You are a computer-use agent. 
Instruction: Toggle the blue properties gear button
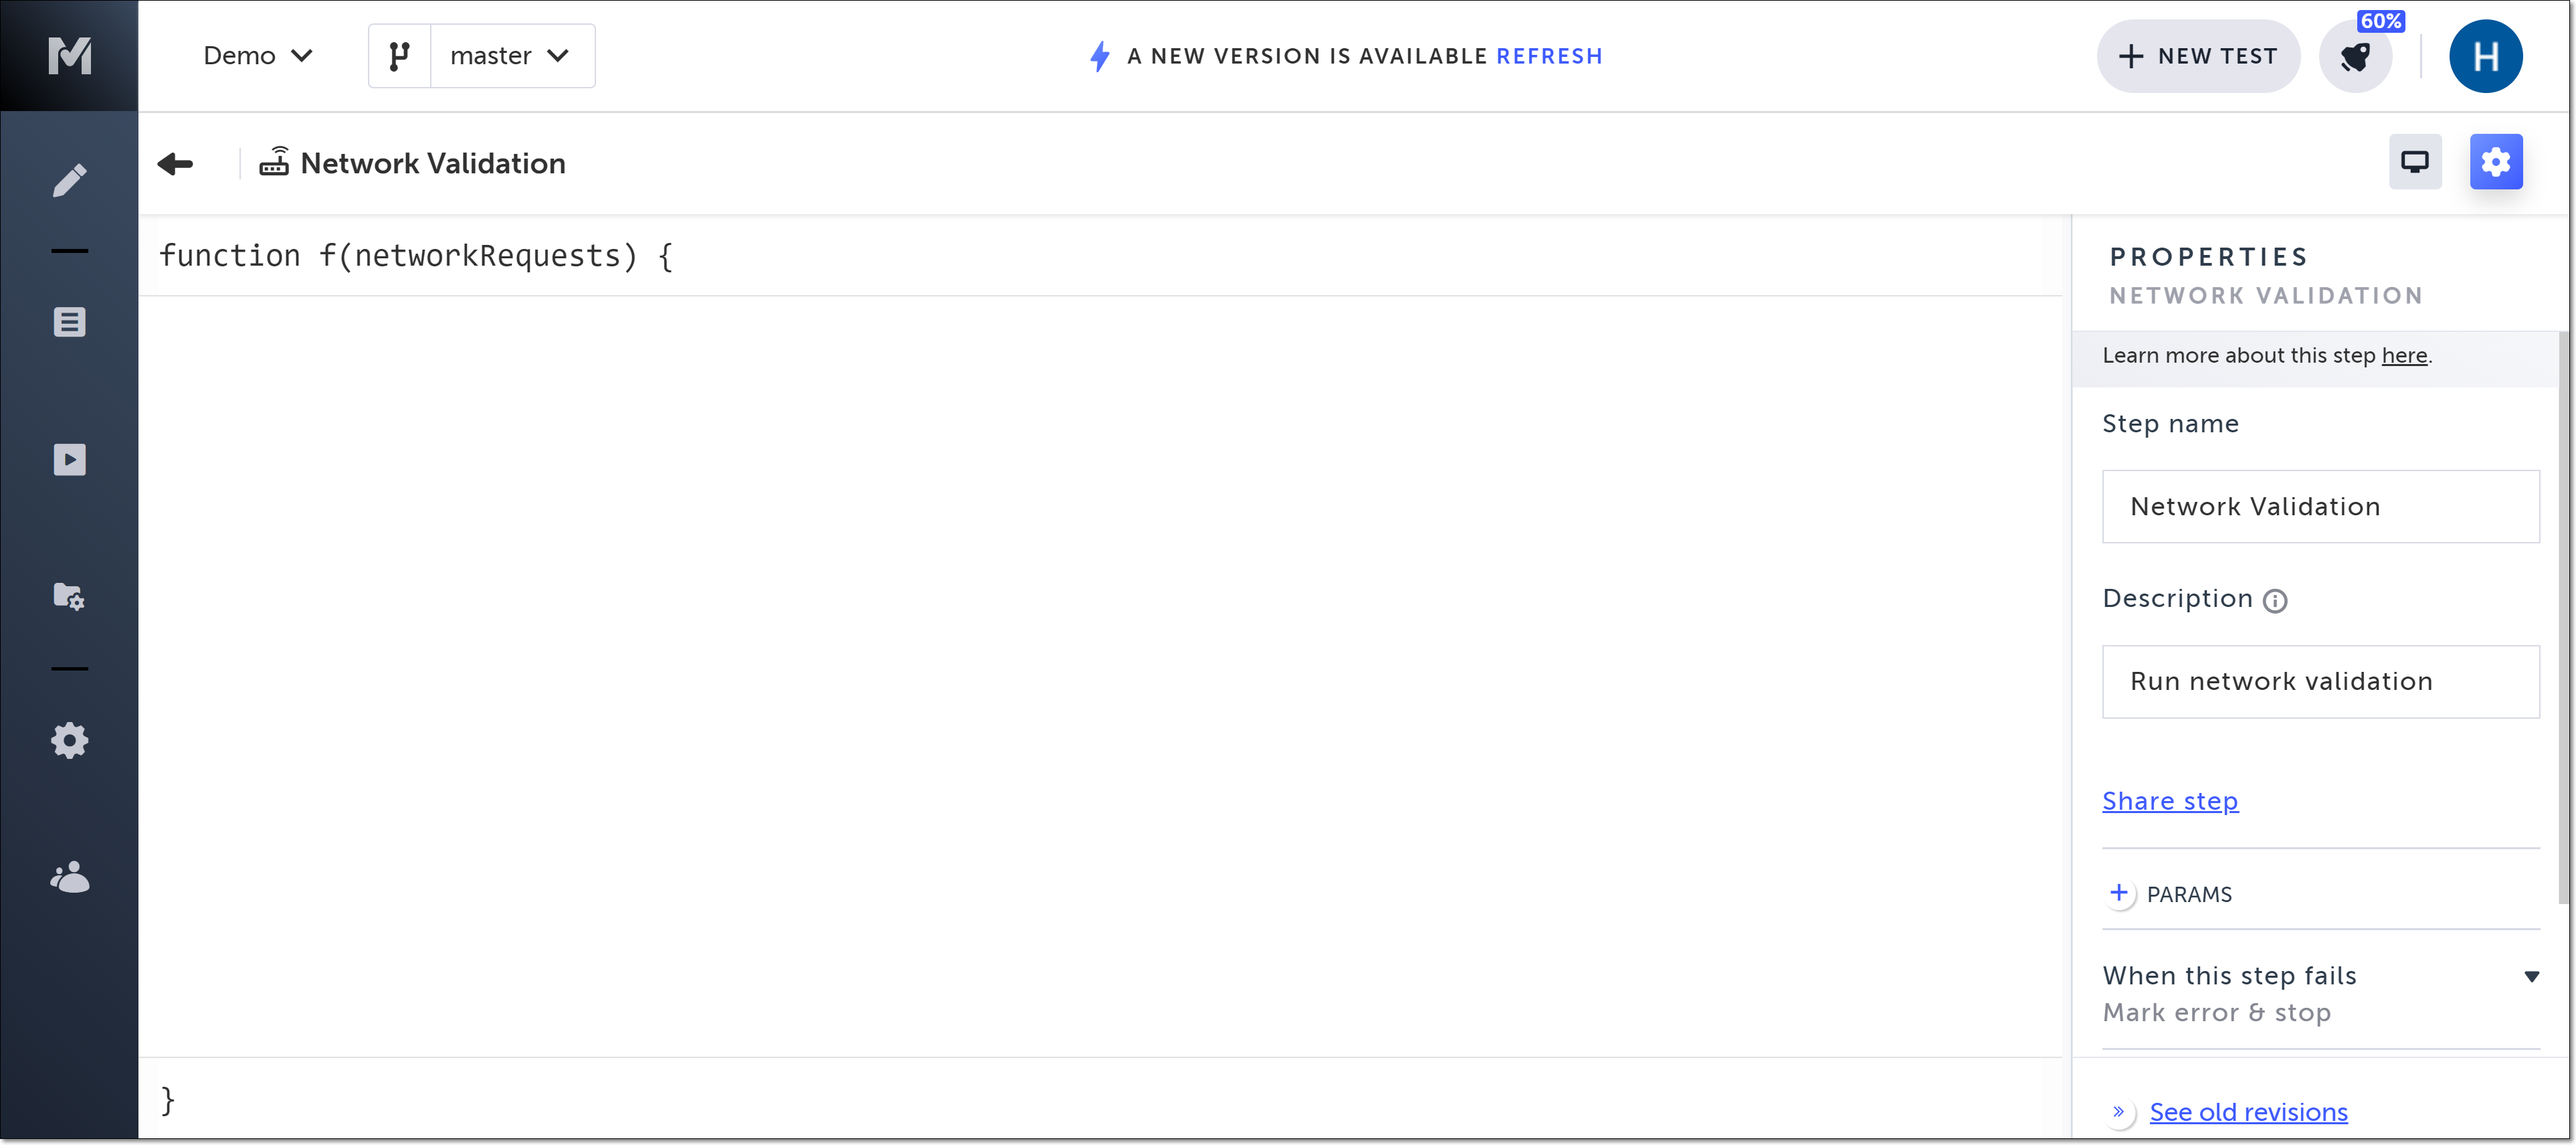[2495, 162]
